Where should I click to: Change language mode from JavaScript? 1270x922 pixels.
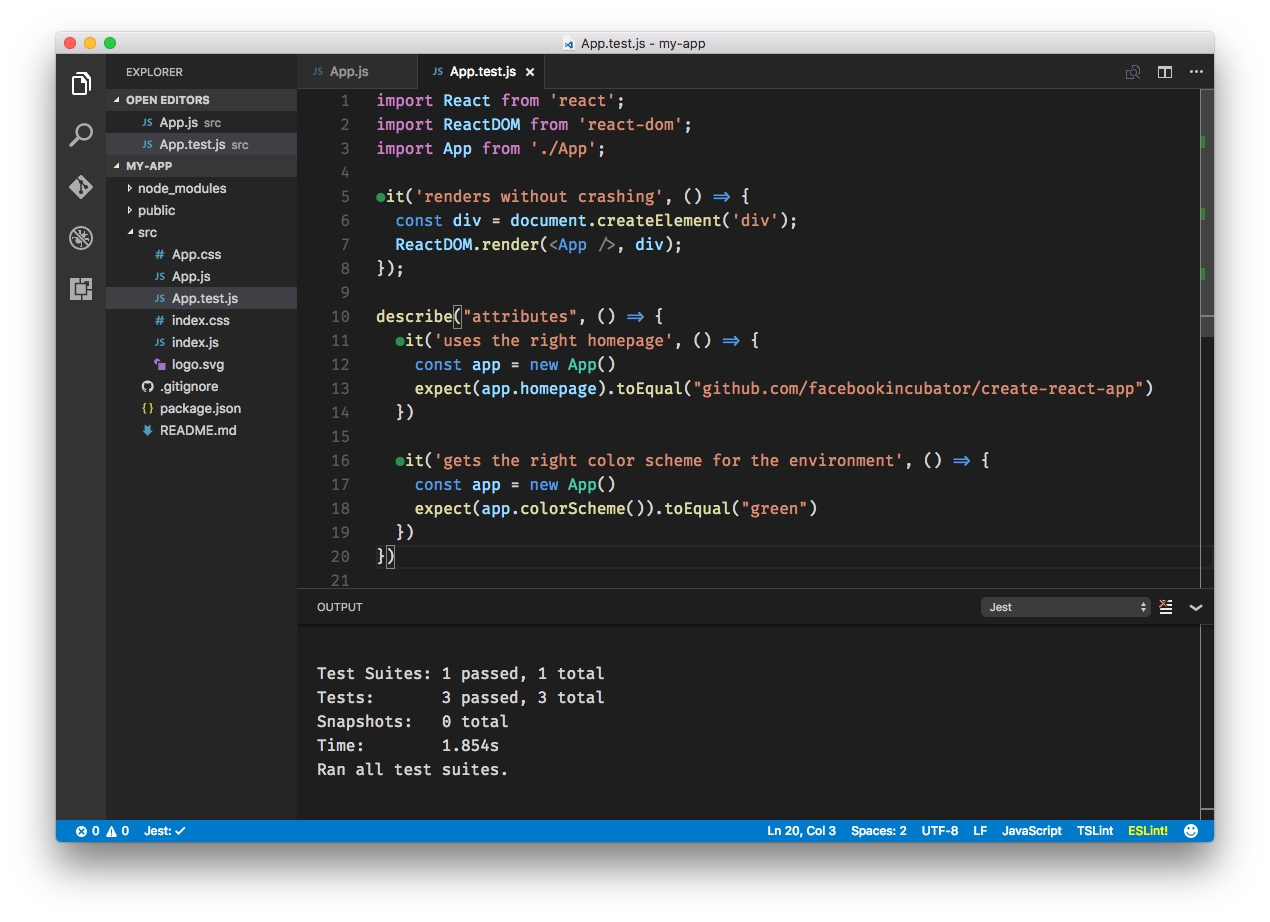pyautogui.click(x=1031, y=831)
